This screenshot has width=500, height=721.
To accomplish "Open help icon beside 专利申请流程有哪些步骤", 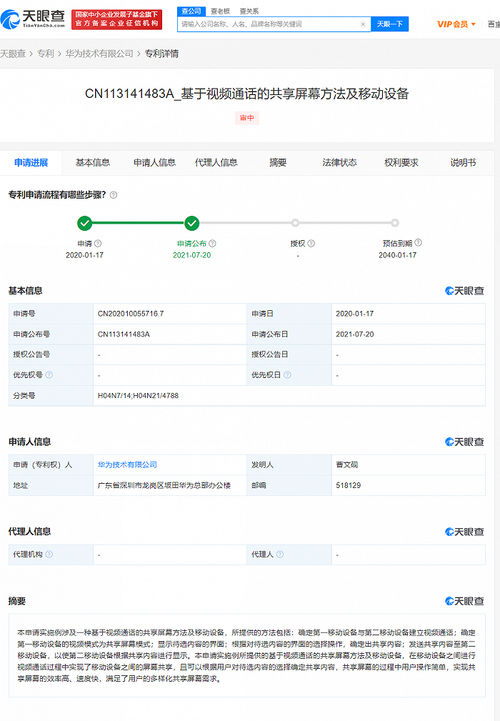I will pos(114,195).
